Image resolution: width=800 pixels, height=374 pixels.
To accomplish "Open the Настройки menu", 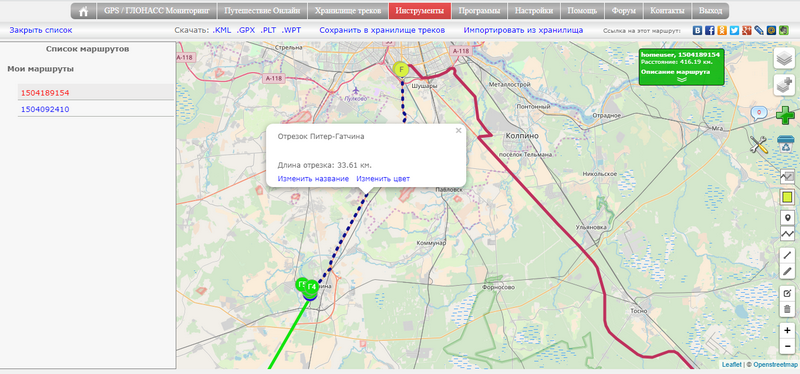I will (x=533, y=11).
